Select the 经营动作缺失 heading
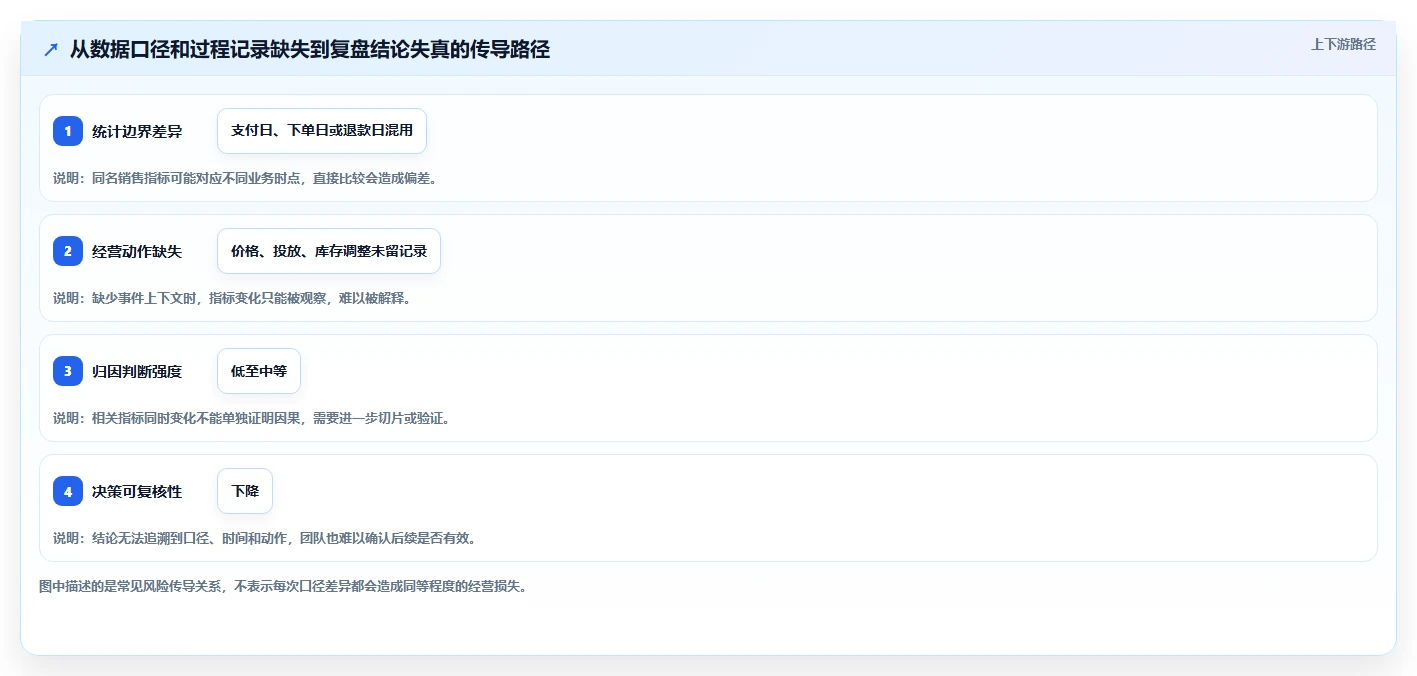 pyautogui.click(x=137, y=251)
